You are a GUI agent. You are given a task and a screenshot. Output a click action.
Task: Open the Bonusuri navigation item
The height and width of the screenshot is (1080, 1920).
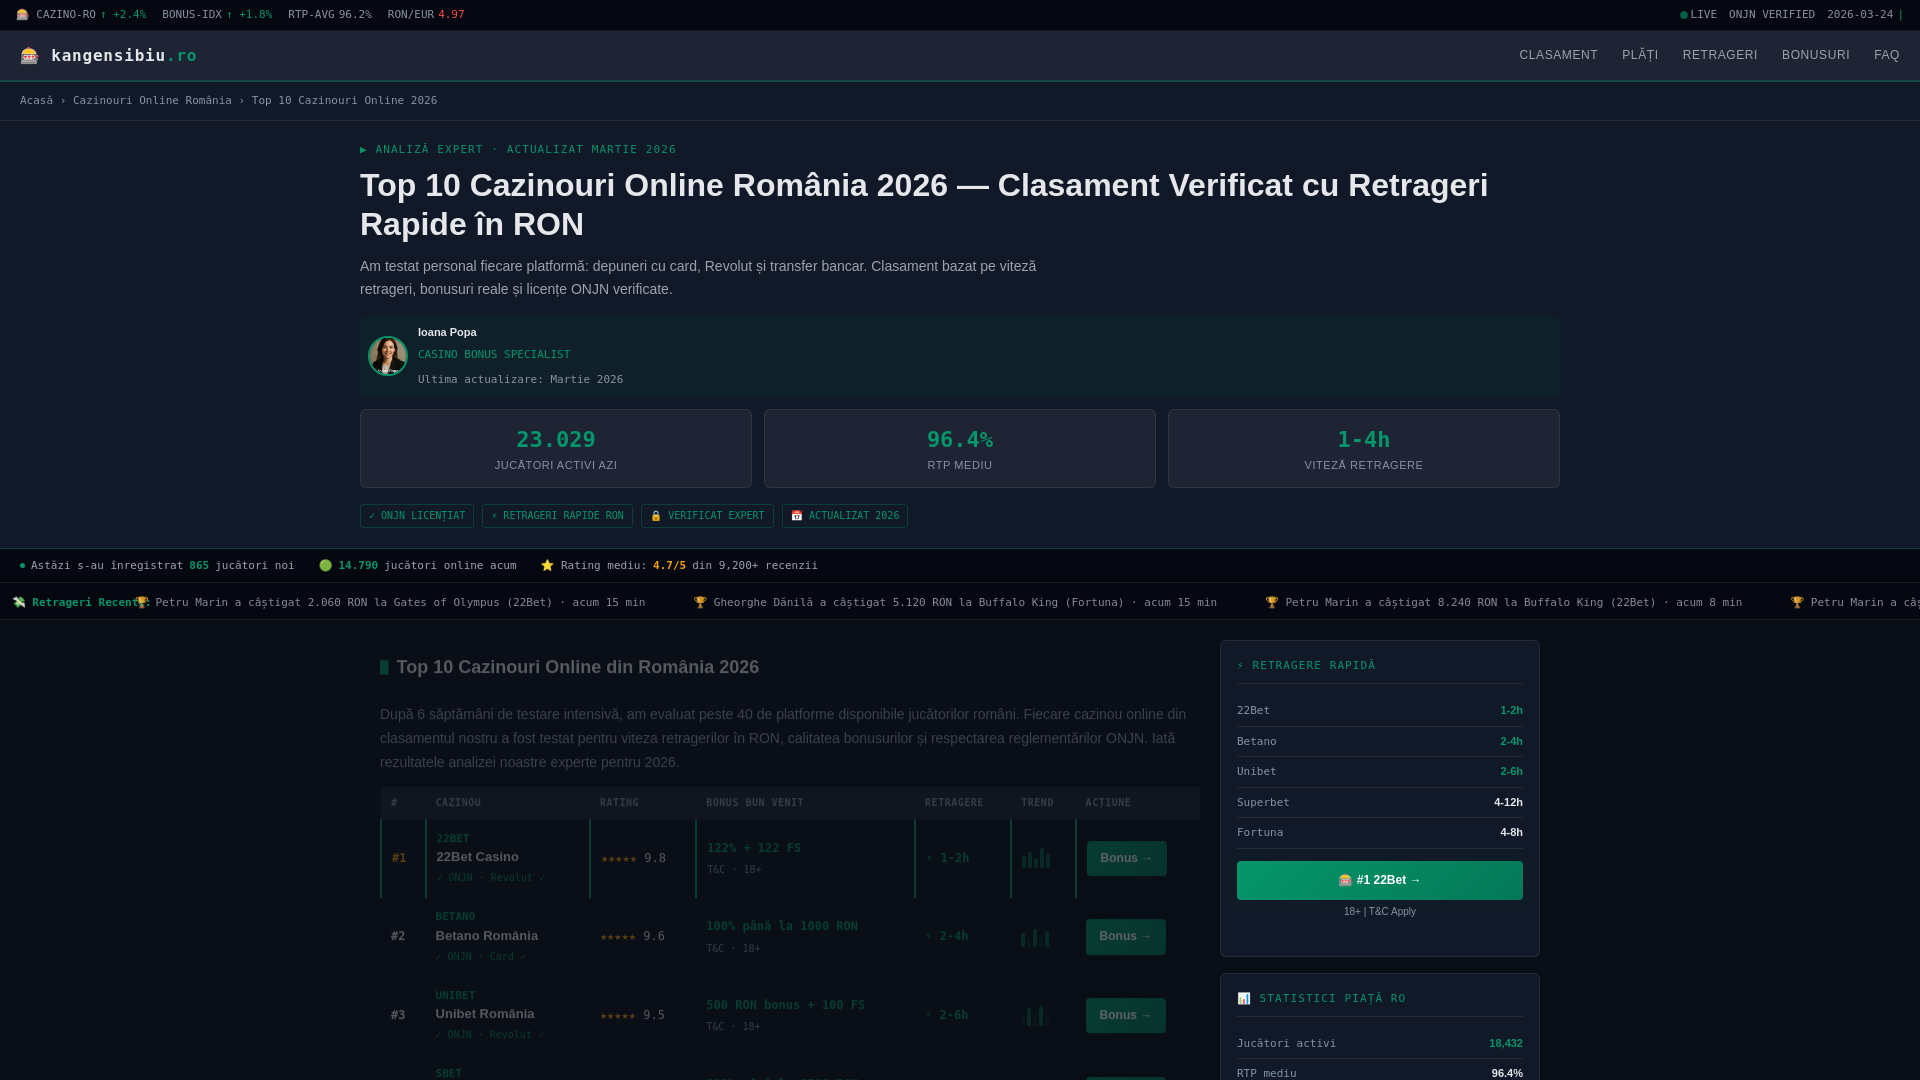1816,55
